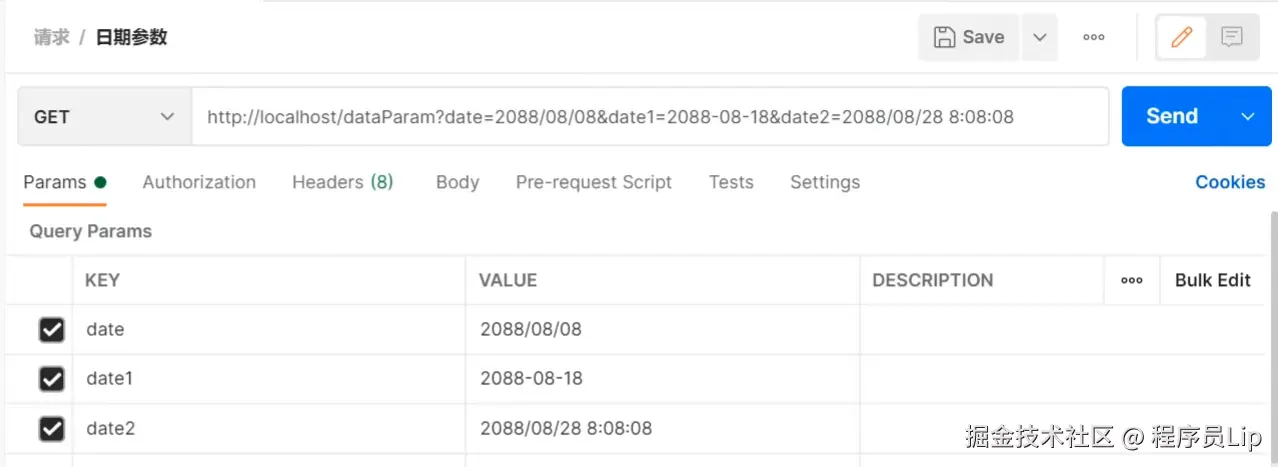Open the GET method dropdown

tap(104, 117)
